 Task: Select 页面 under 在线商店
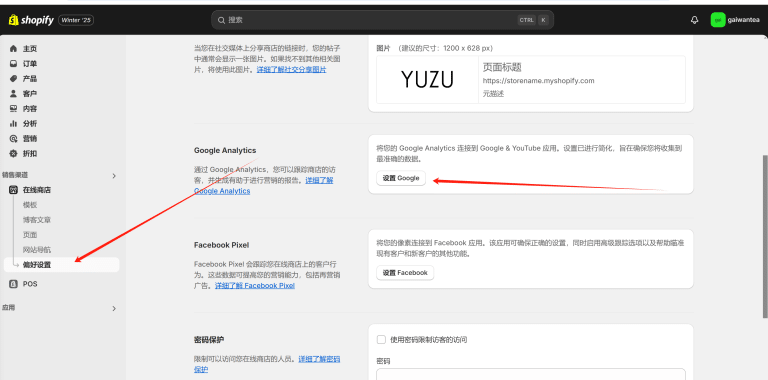[x=30, y=235]
